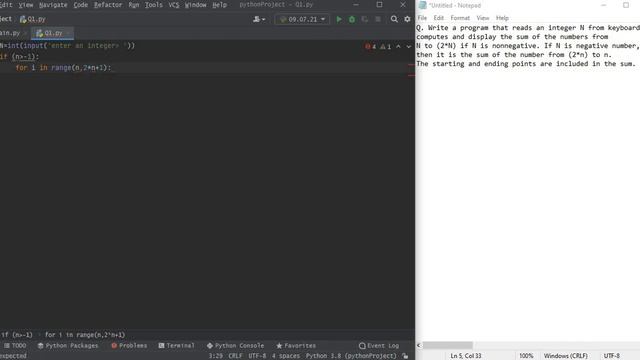Click the red errors count indicator
The height and width of the screenshot is (360, 640).
click(371, 47)
